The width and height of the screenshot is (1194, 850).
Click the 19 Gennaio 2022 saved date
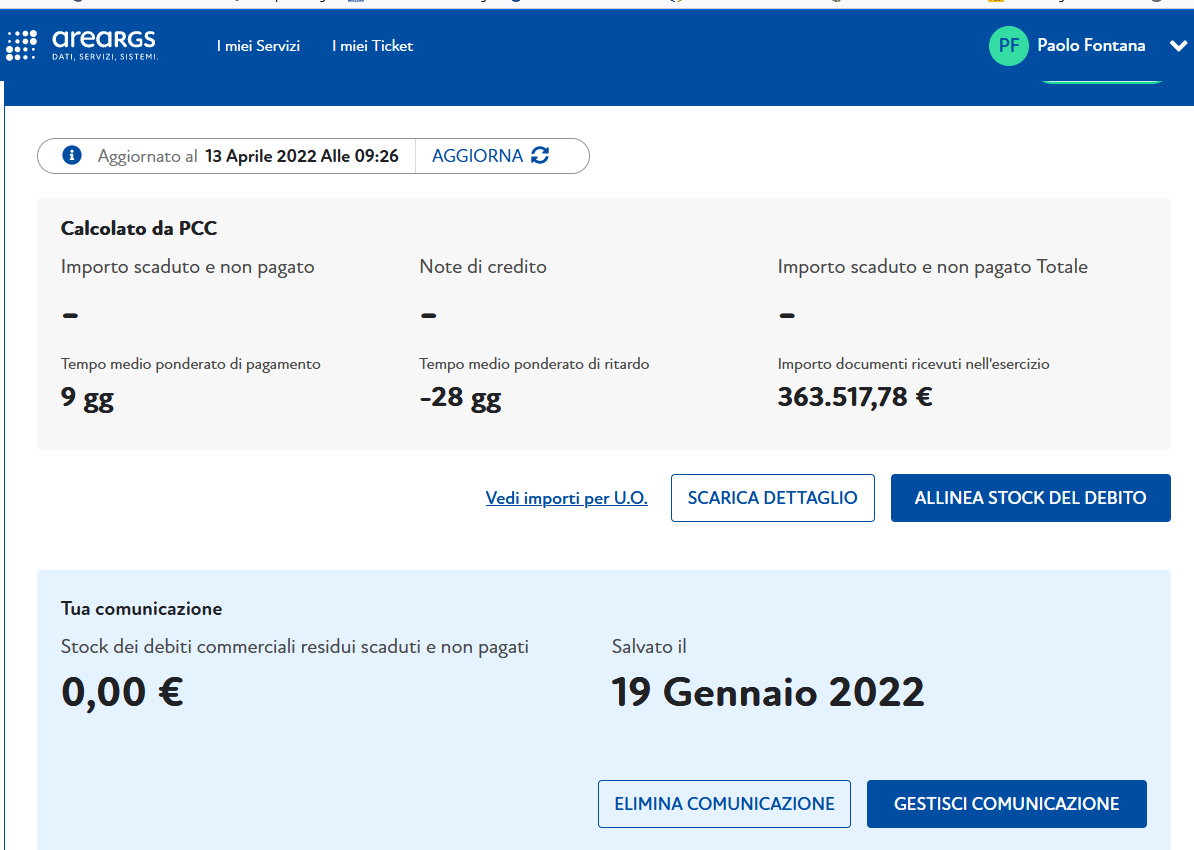click(x=767, y=691)
